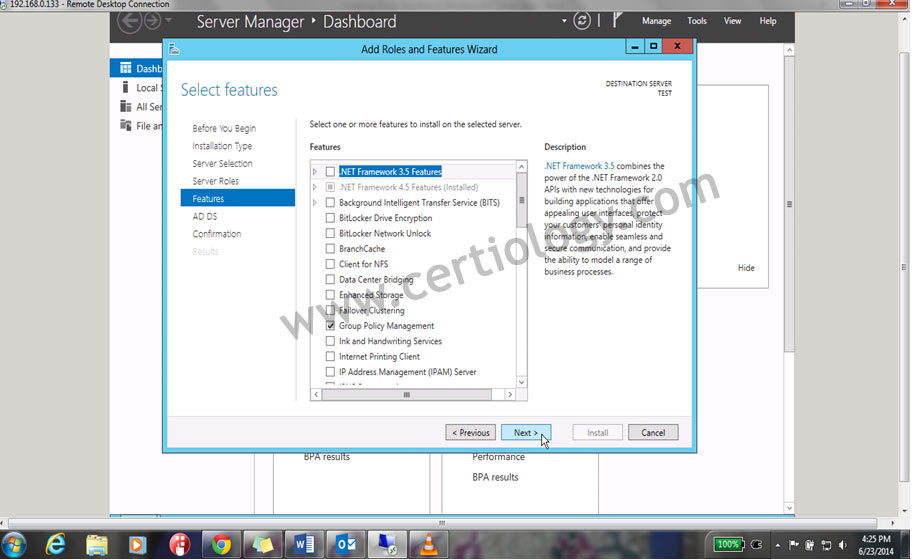Check IP Address Management (IPAM) Server checkbox
Image resolution: width=915 pixels, height=560 pixels.
click(330, 372)
